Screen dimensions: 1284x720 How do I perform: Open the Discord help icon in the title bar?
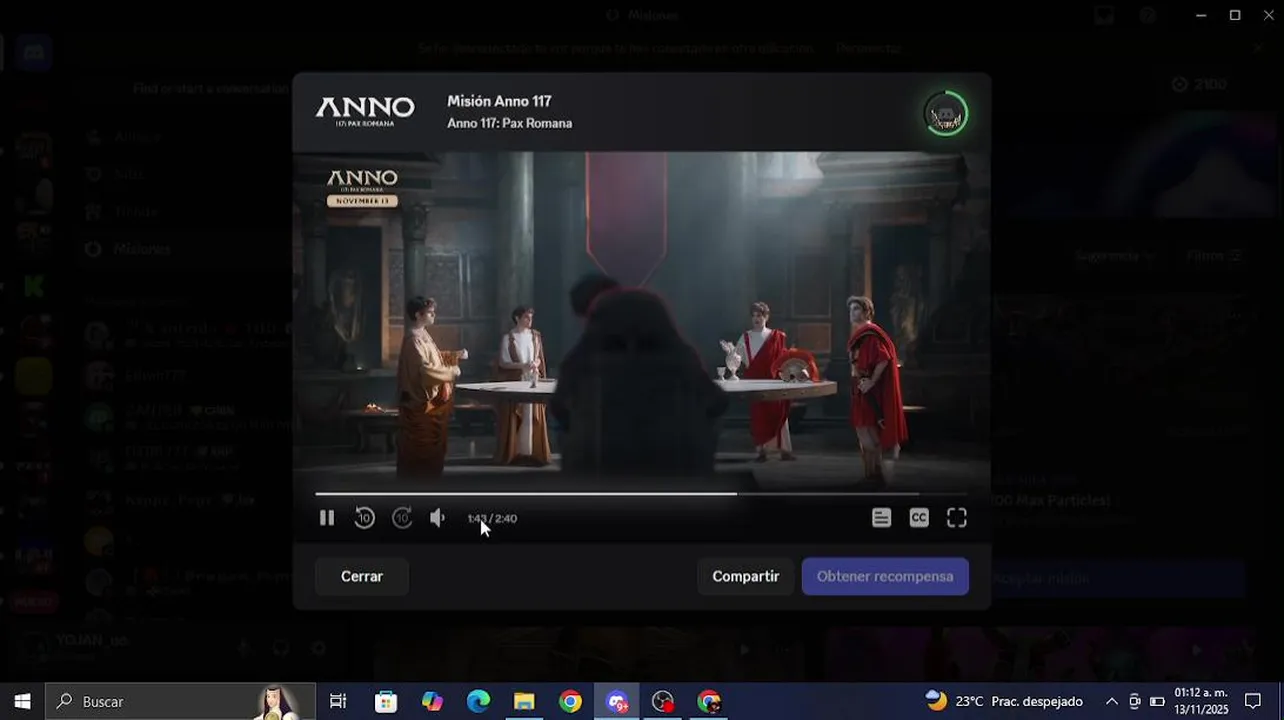pos(1148,15)
